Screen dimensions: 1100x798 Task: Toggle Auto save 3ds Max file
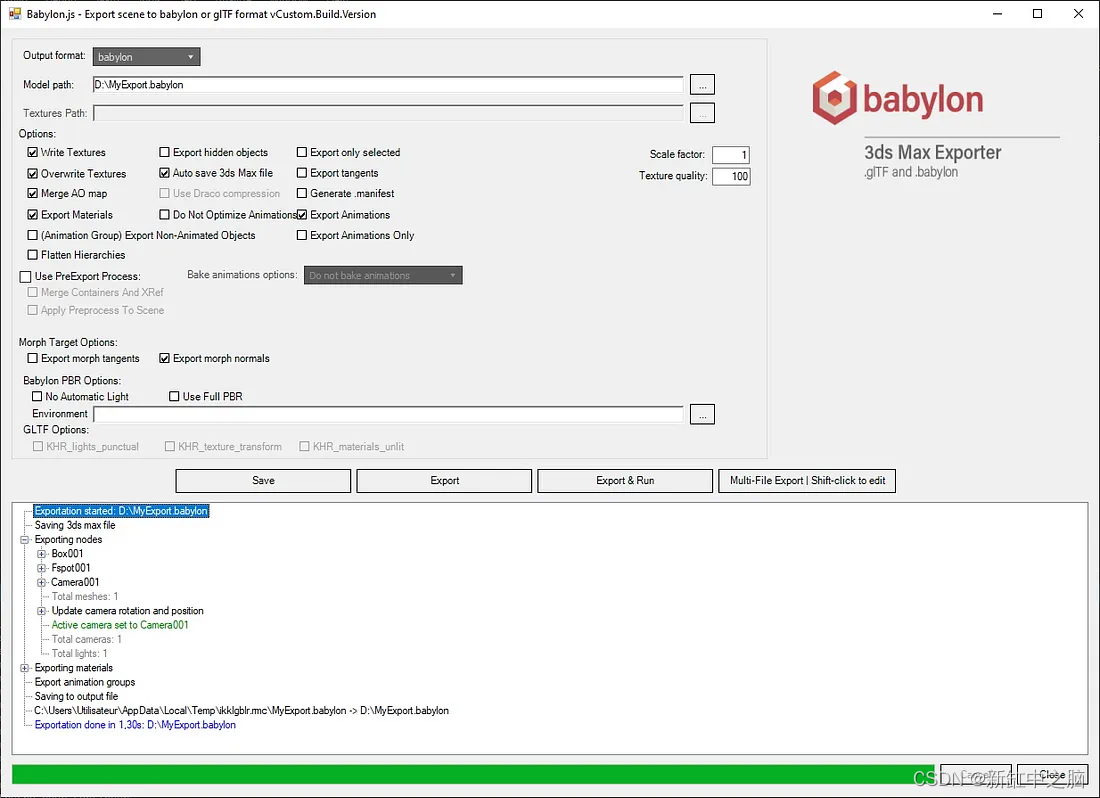[x=164, y=173]
